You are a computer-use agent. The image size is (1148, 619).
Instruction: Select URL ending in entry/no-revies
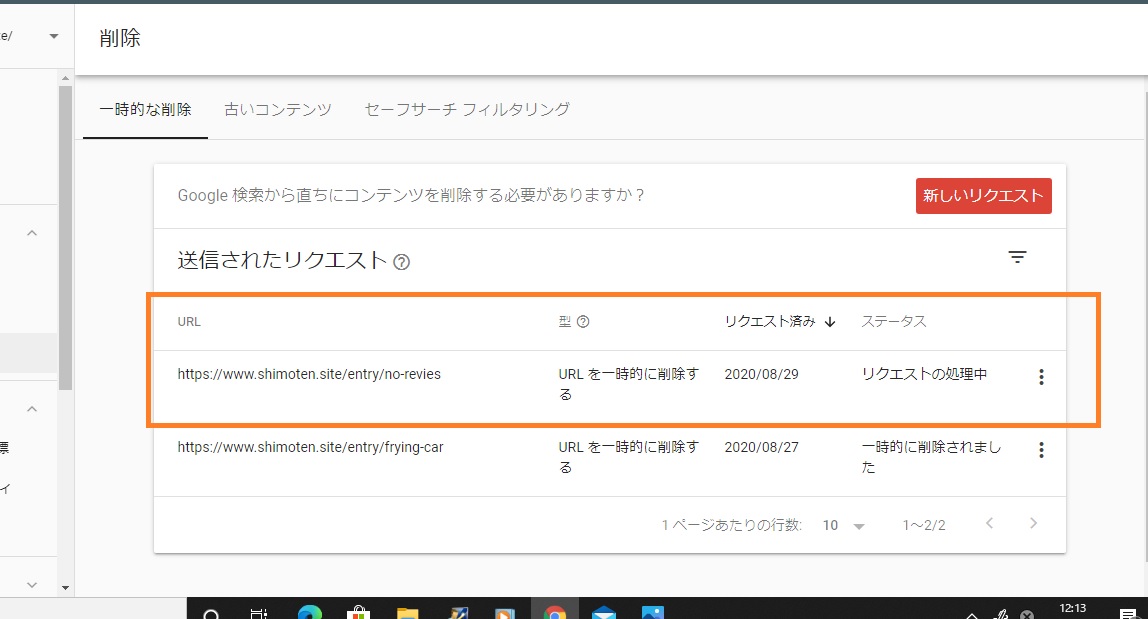pos(309,374)
